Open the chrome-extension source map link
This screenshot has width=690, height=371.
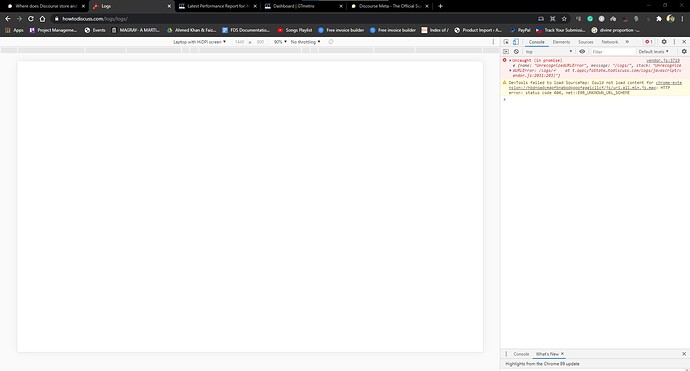point(595,85)
